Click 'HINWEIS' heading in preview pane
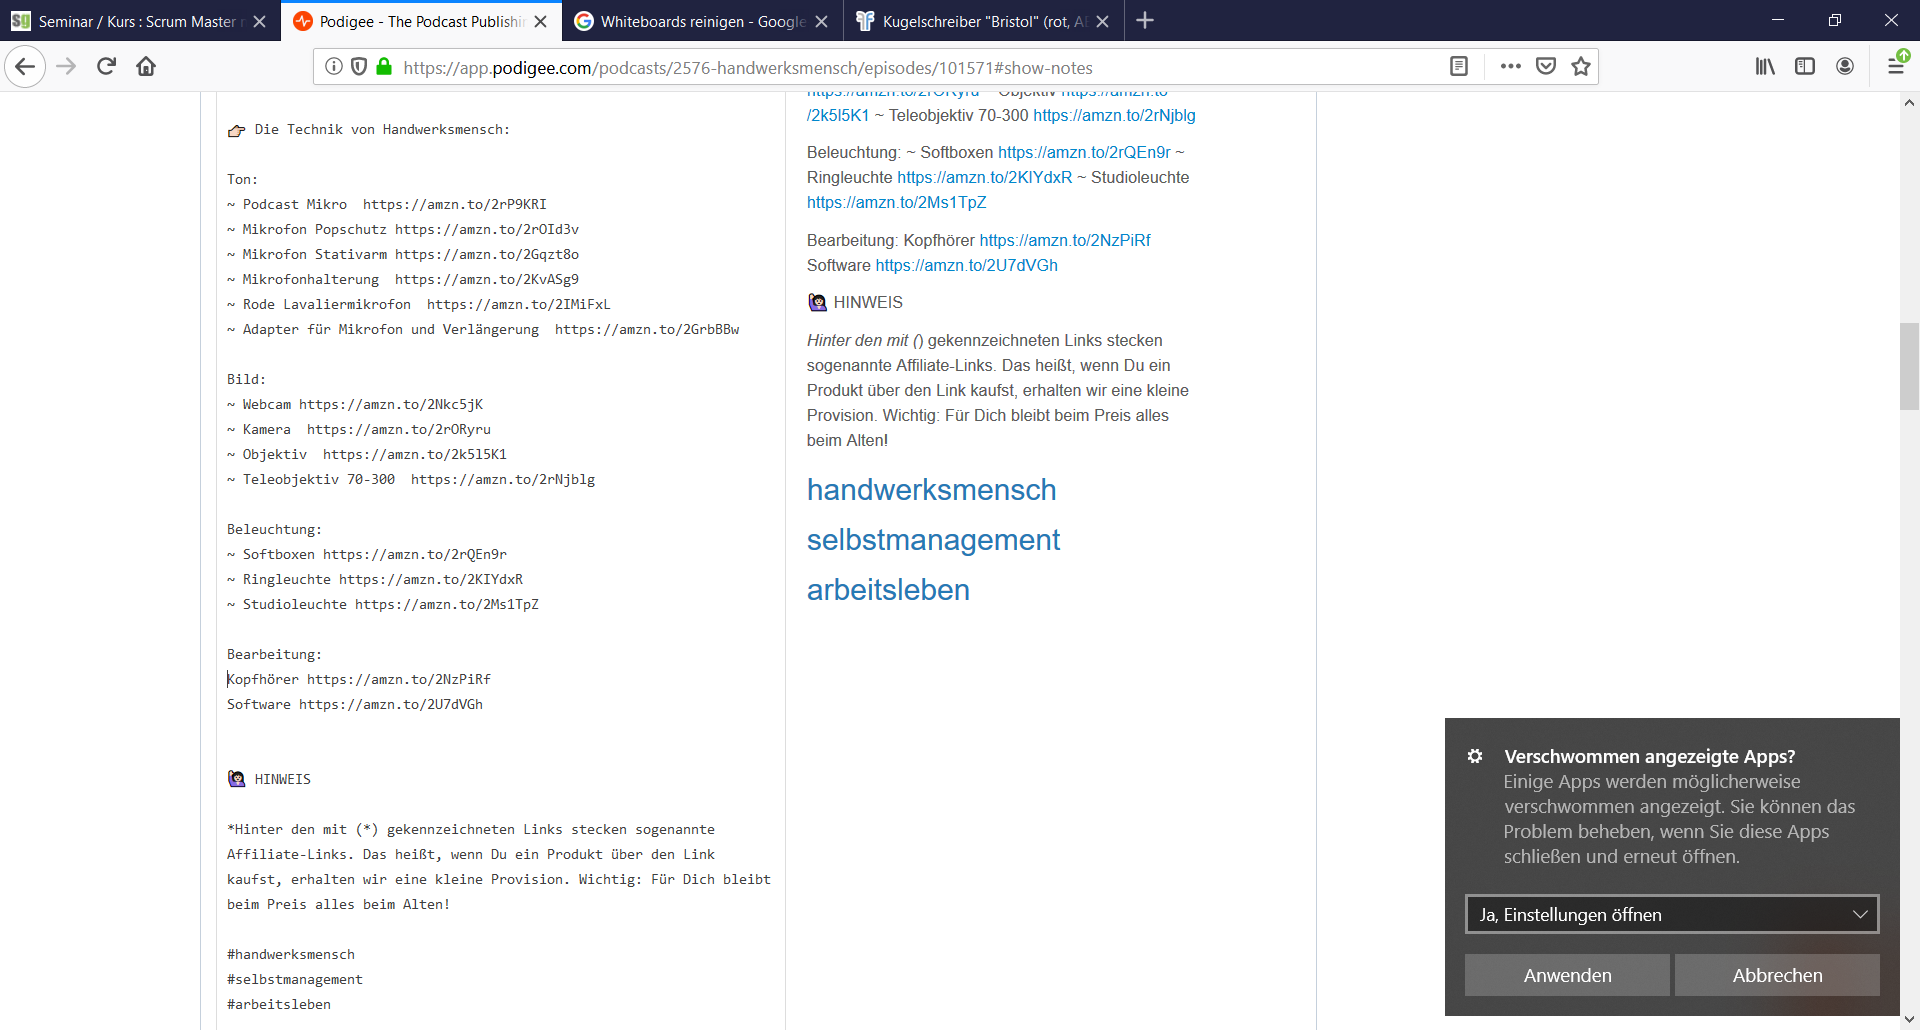The width and height of the screenshot is (1920, 1030). pyautogui.click(x=868, y=302)
